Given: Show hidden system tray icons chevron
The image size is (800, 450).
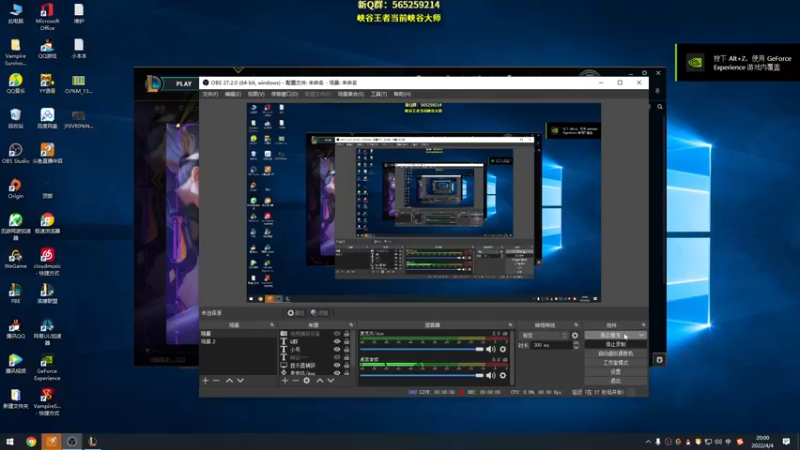Looking at the screenshot, I should (x=648, y=442).
